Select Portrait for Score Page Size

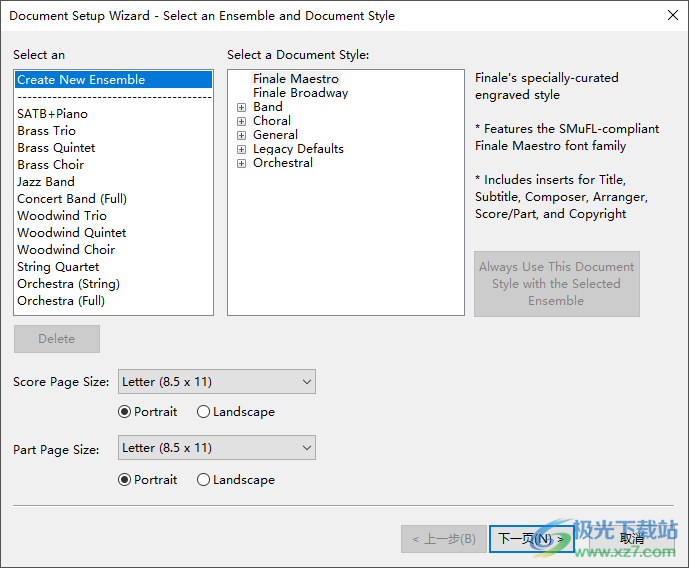click(125, 412)
